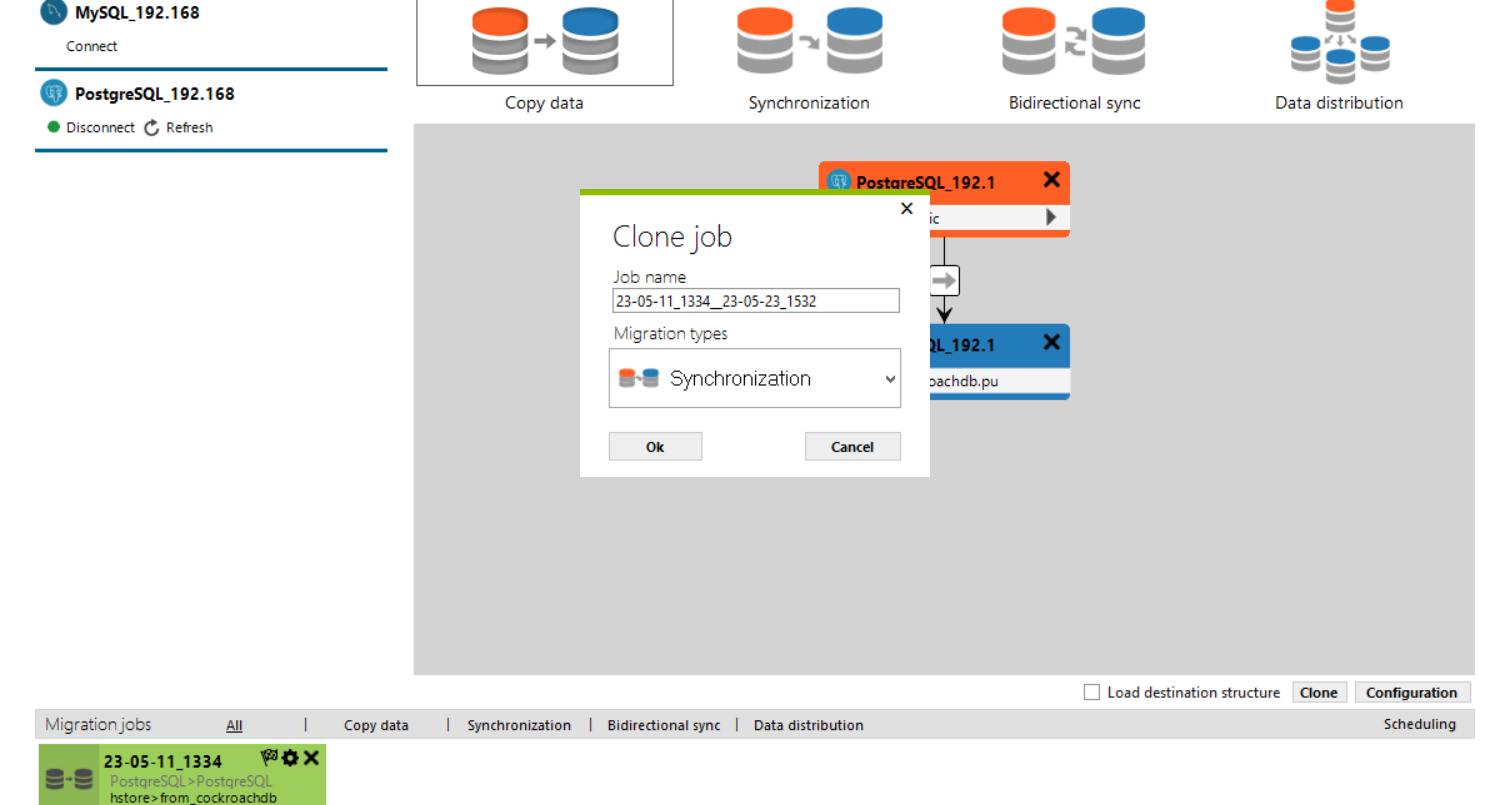Expand the source node schema arrow

(1051, 217)
